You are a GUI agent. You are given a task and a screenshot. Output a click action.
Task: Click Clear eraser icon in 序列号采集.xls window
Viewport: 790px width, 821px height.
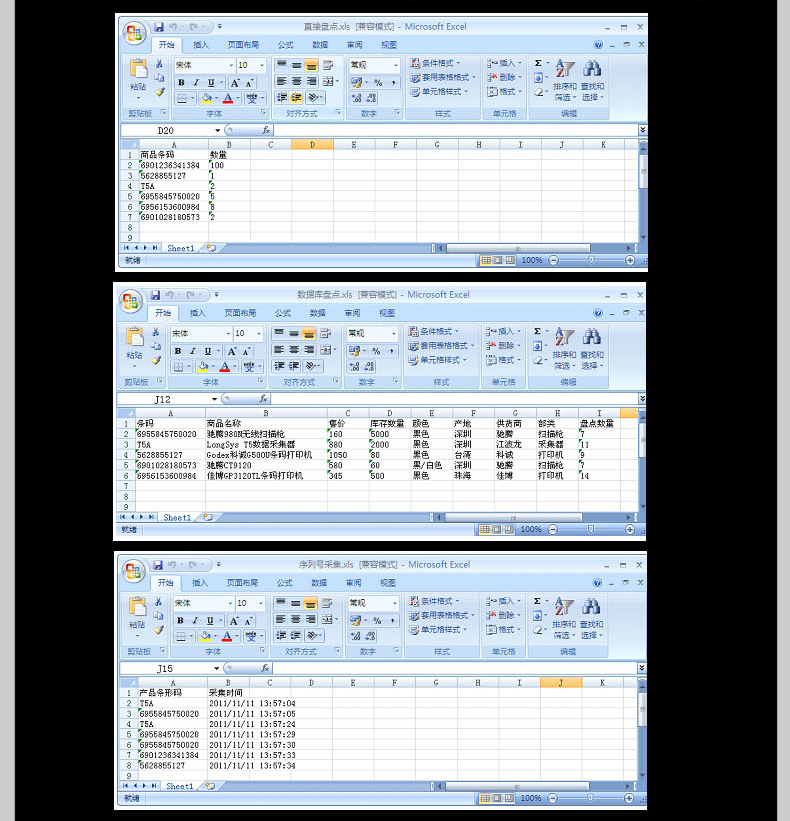[x=539, y=630]
